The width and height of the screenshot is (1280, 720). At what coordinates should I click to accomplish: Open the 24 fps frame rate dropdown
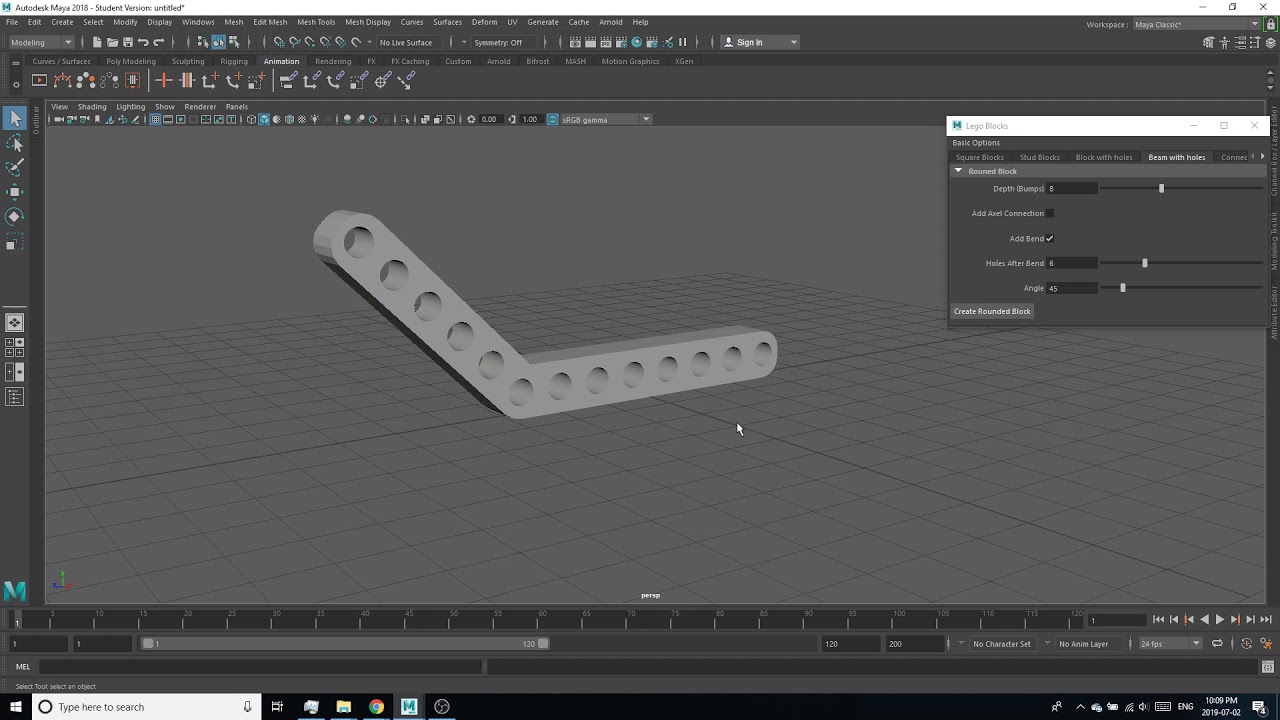tap(1170, 644)
